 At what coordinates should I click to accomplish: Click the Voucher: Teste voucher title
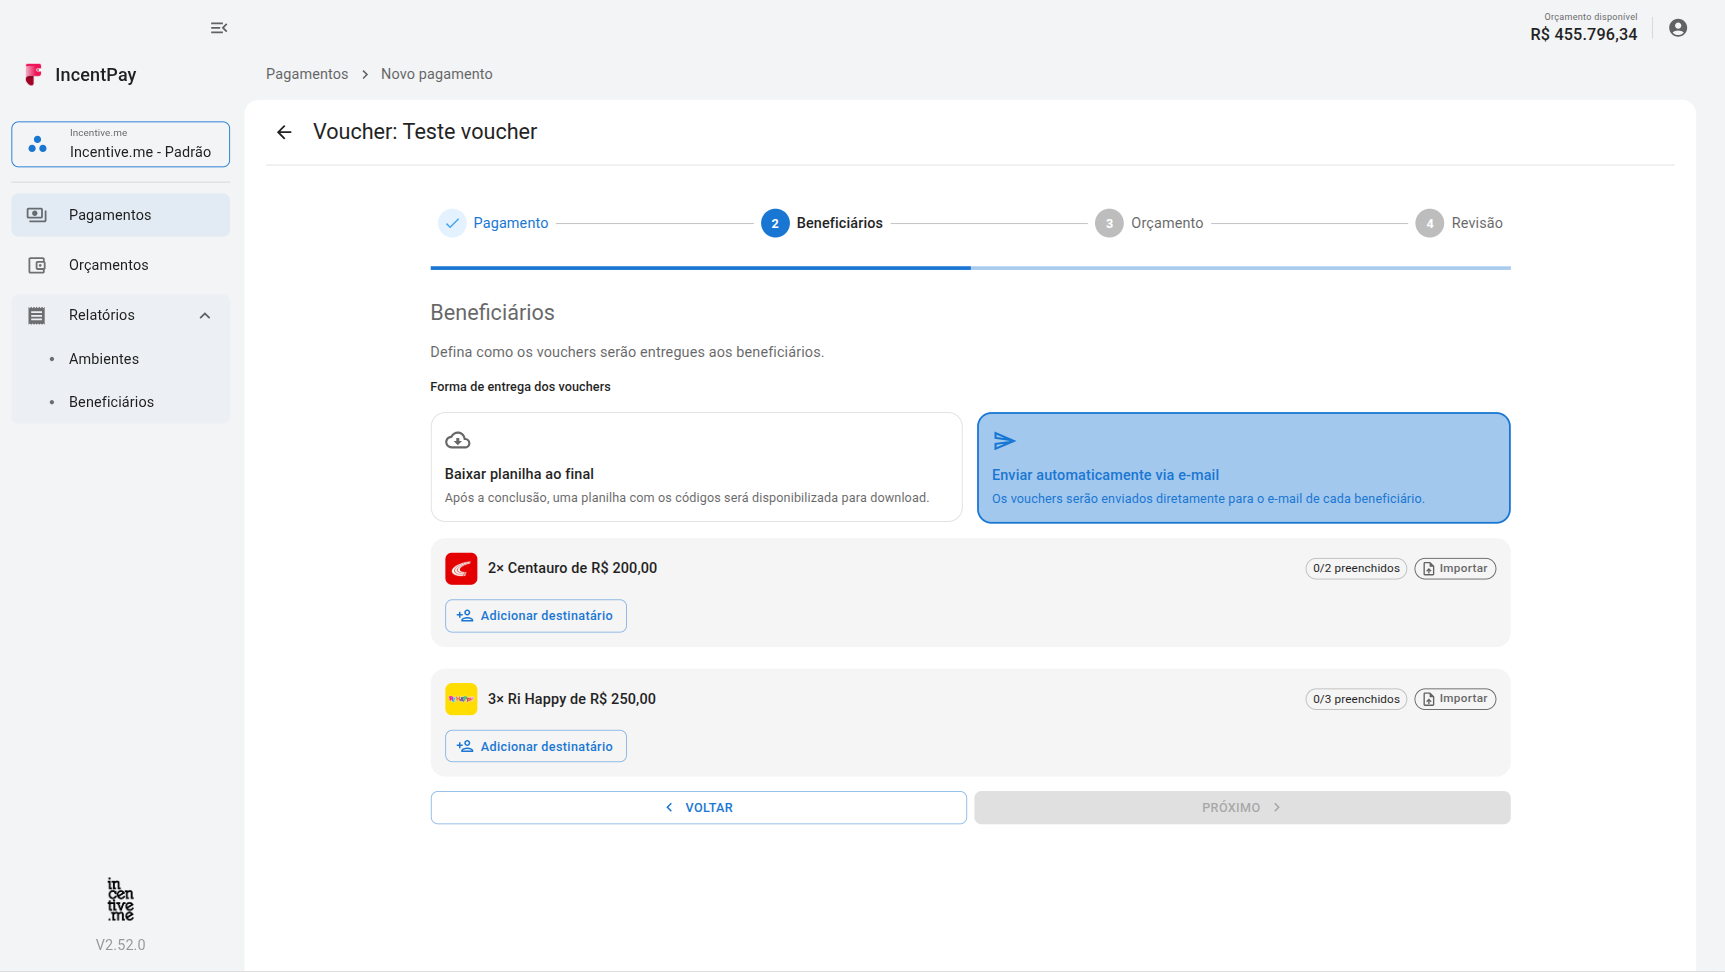[425, 132]
